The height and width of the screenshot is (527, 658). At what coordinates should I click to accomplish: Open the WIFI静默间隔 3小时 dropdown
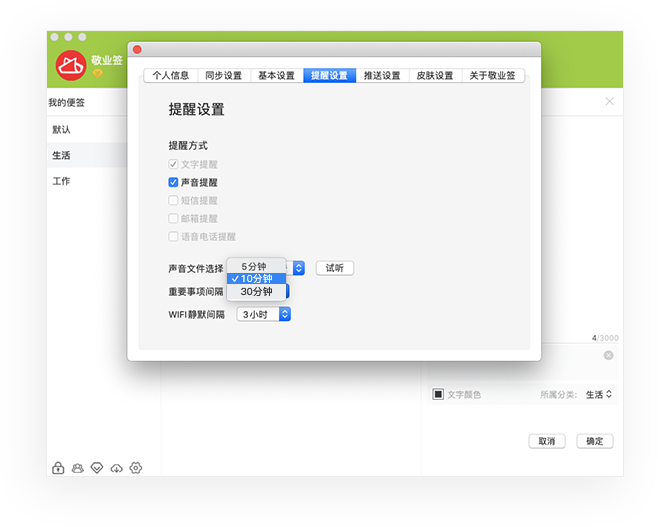click(264, 314)
